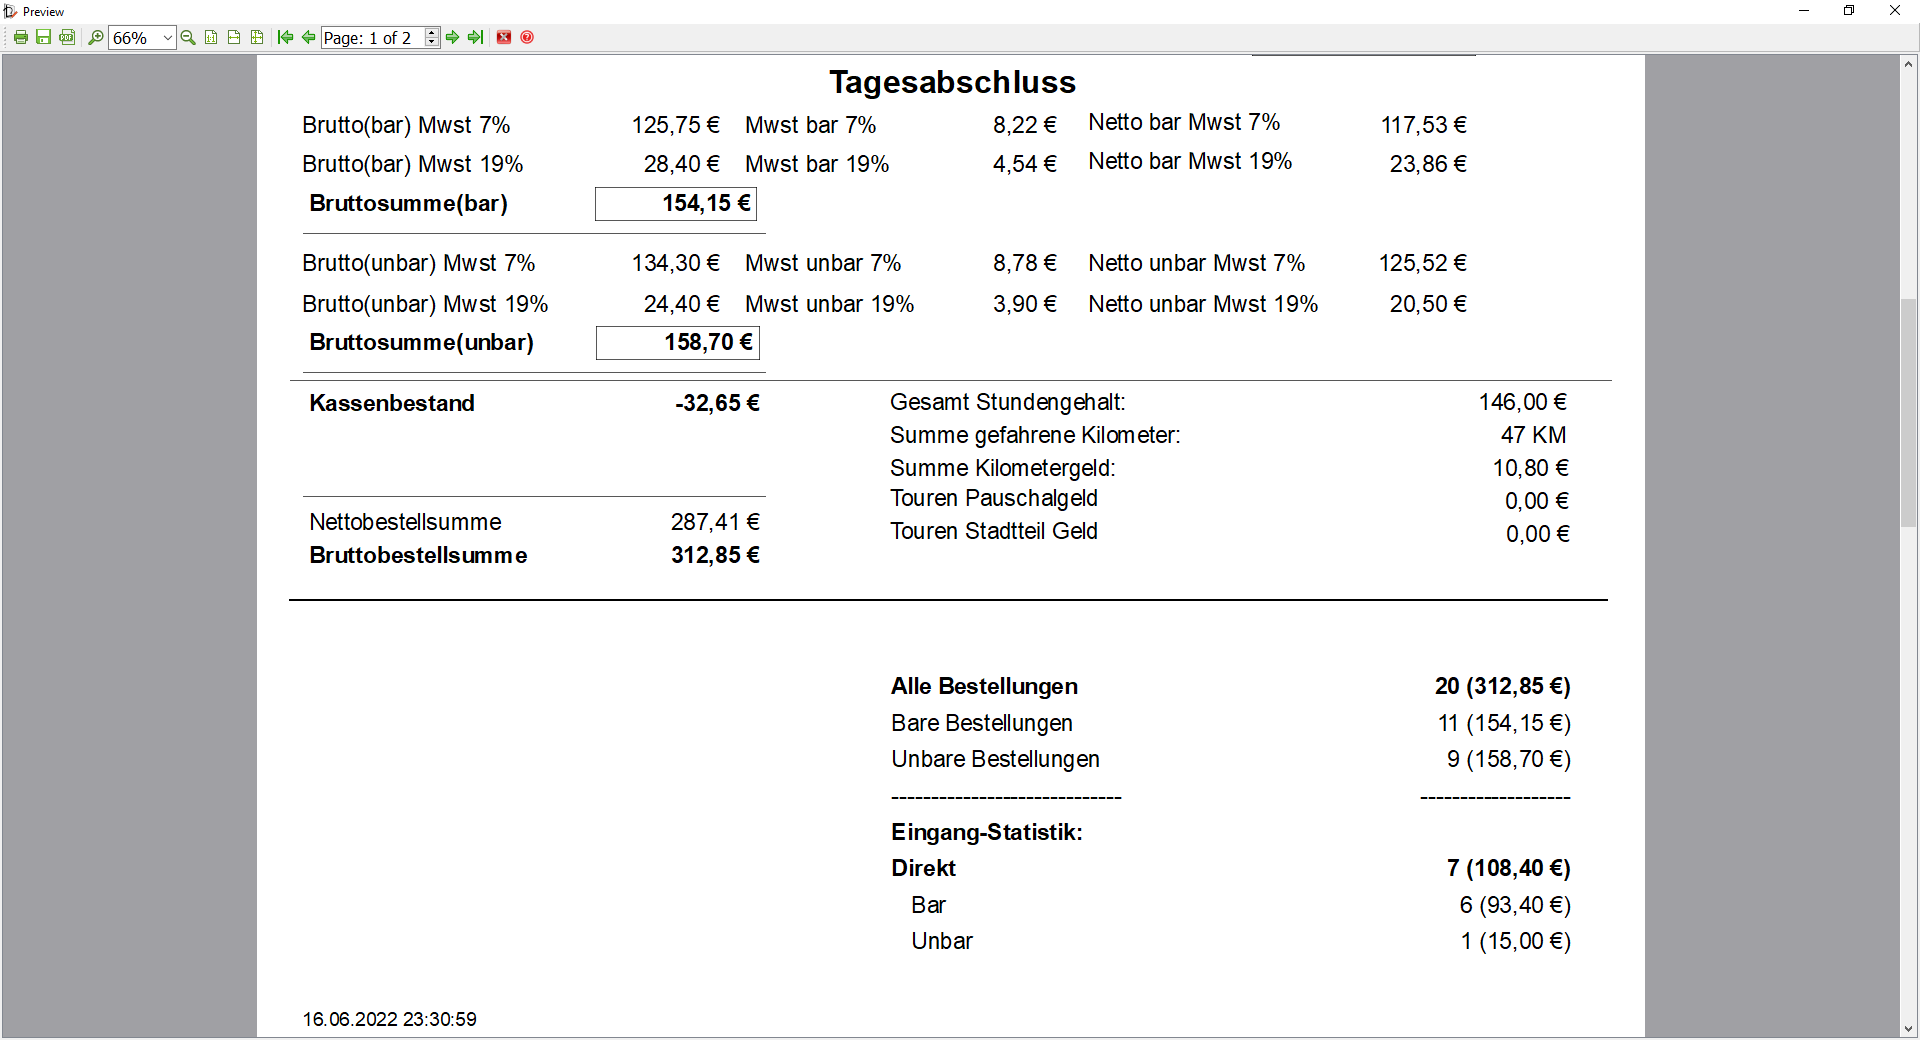Set zoom to actual size 1:1
The width and height of the screenshot is (1920, 1040).
point(211,38)
